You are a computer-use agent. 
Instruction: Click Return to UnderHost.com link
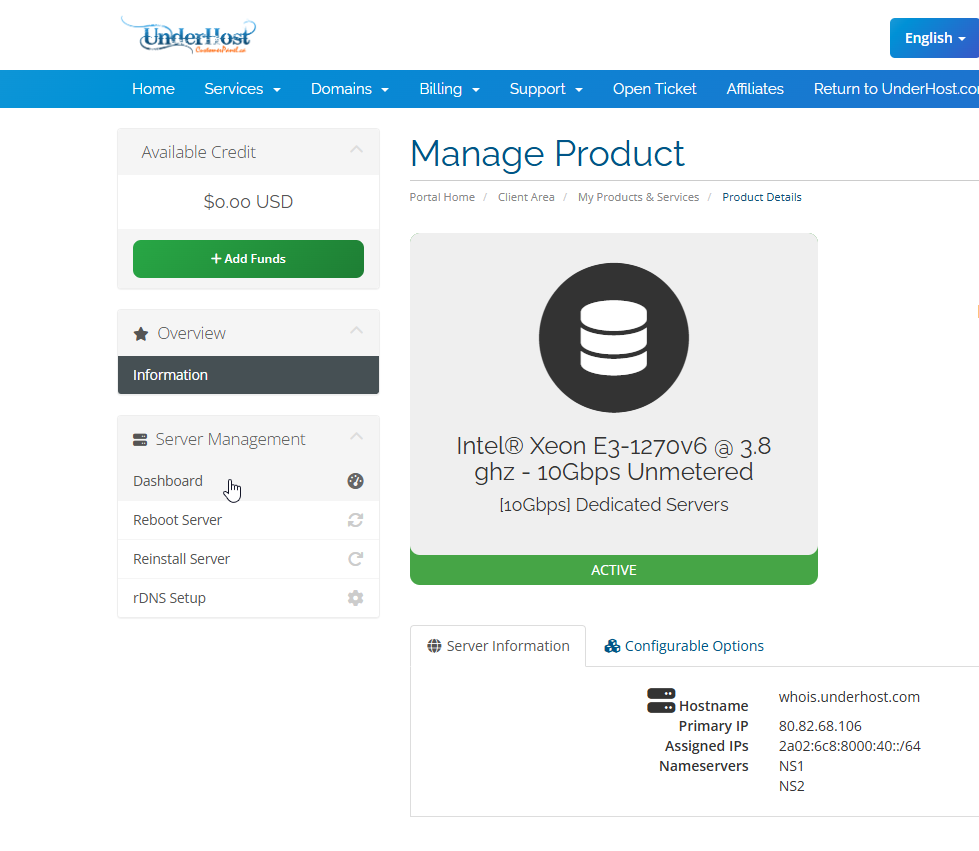(x=896, y=89)
